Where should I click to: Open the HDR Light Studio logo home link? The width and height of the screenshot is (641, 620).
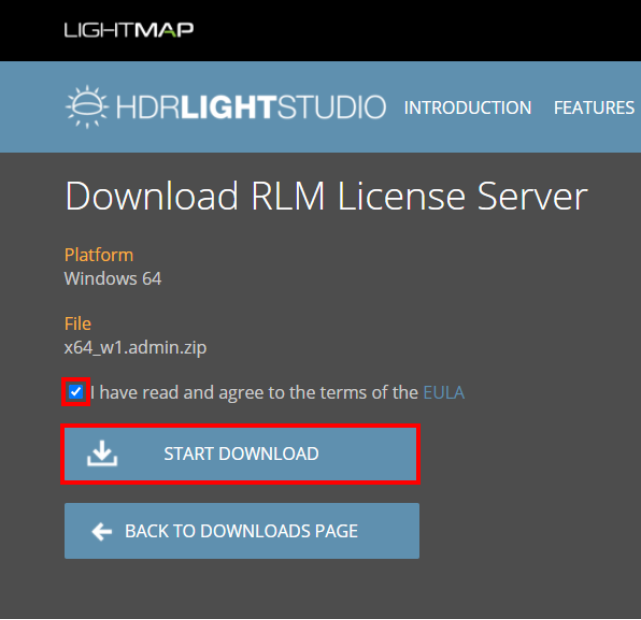pos(226,107)
